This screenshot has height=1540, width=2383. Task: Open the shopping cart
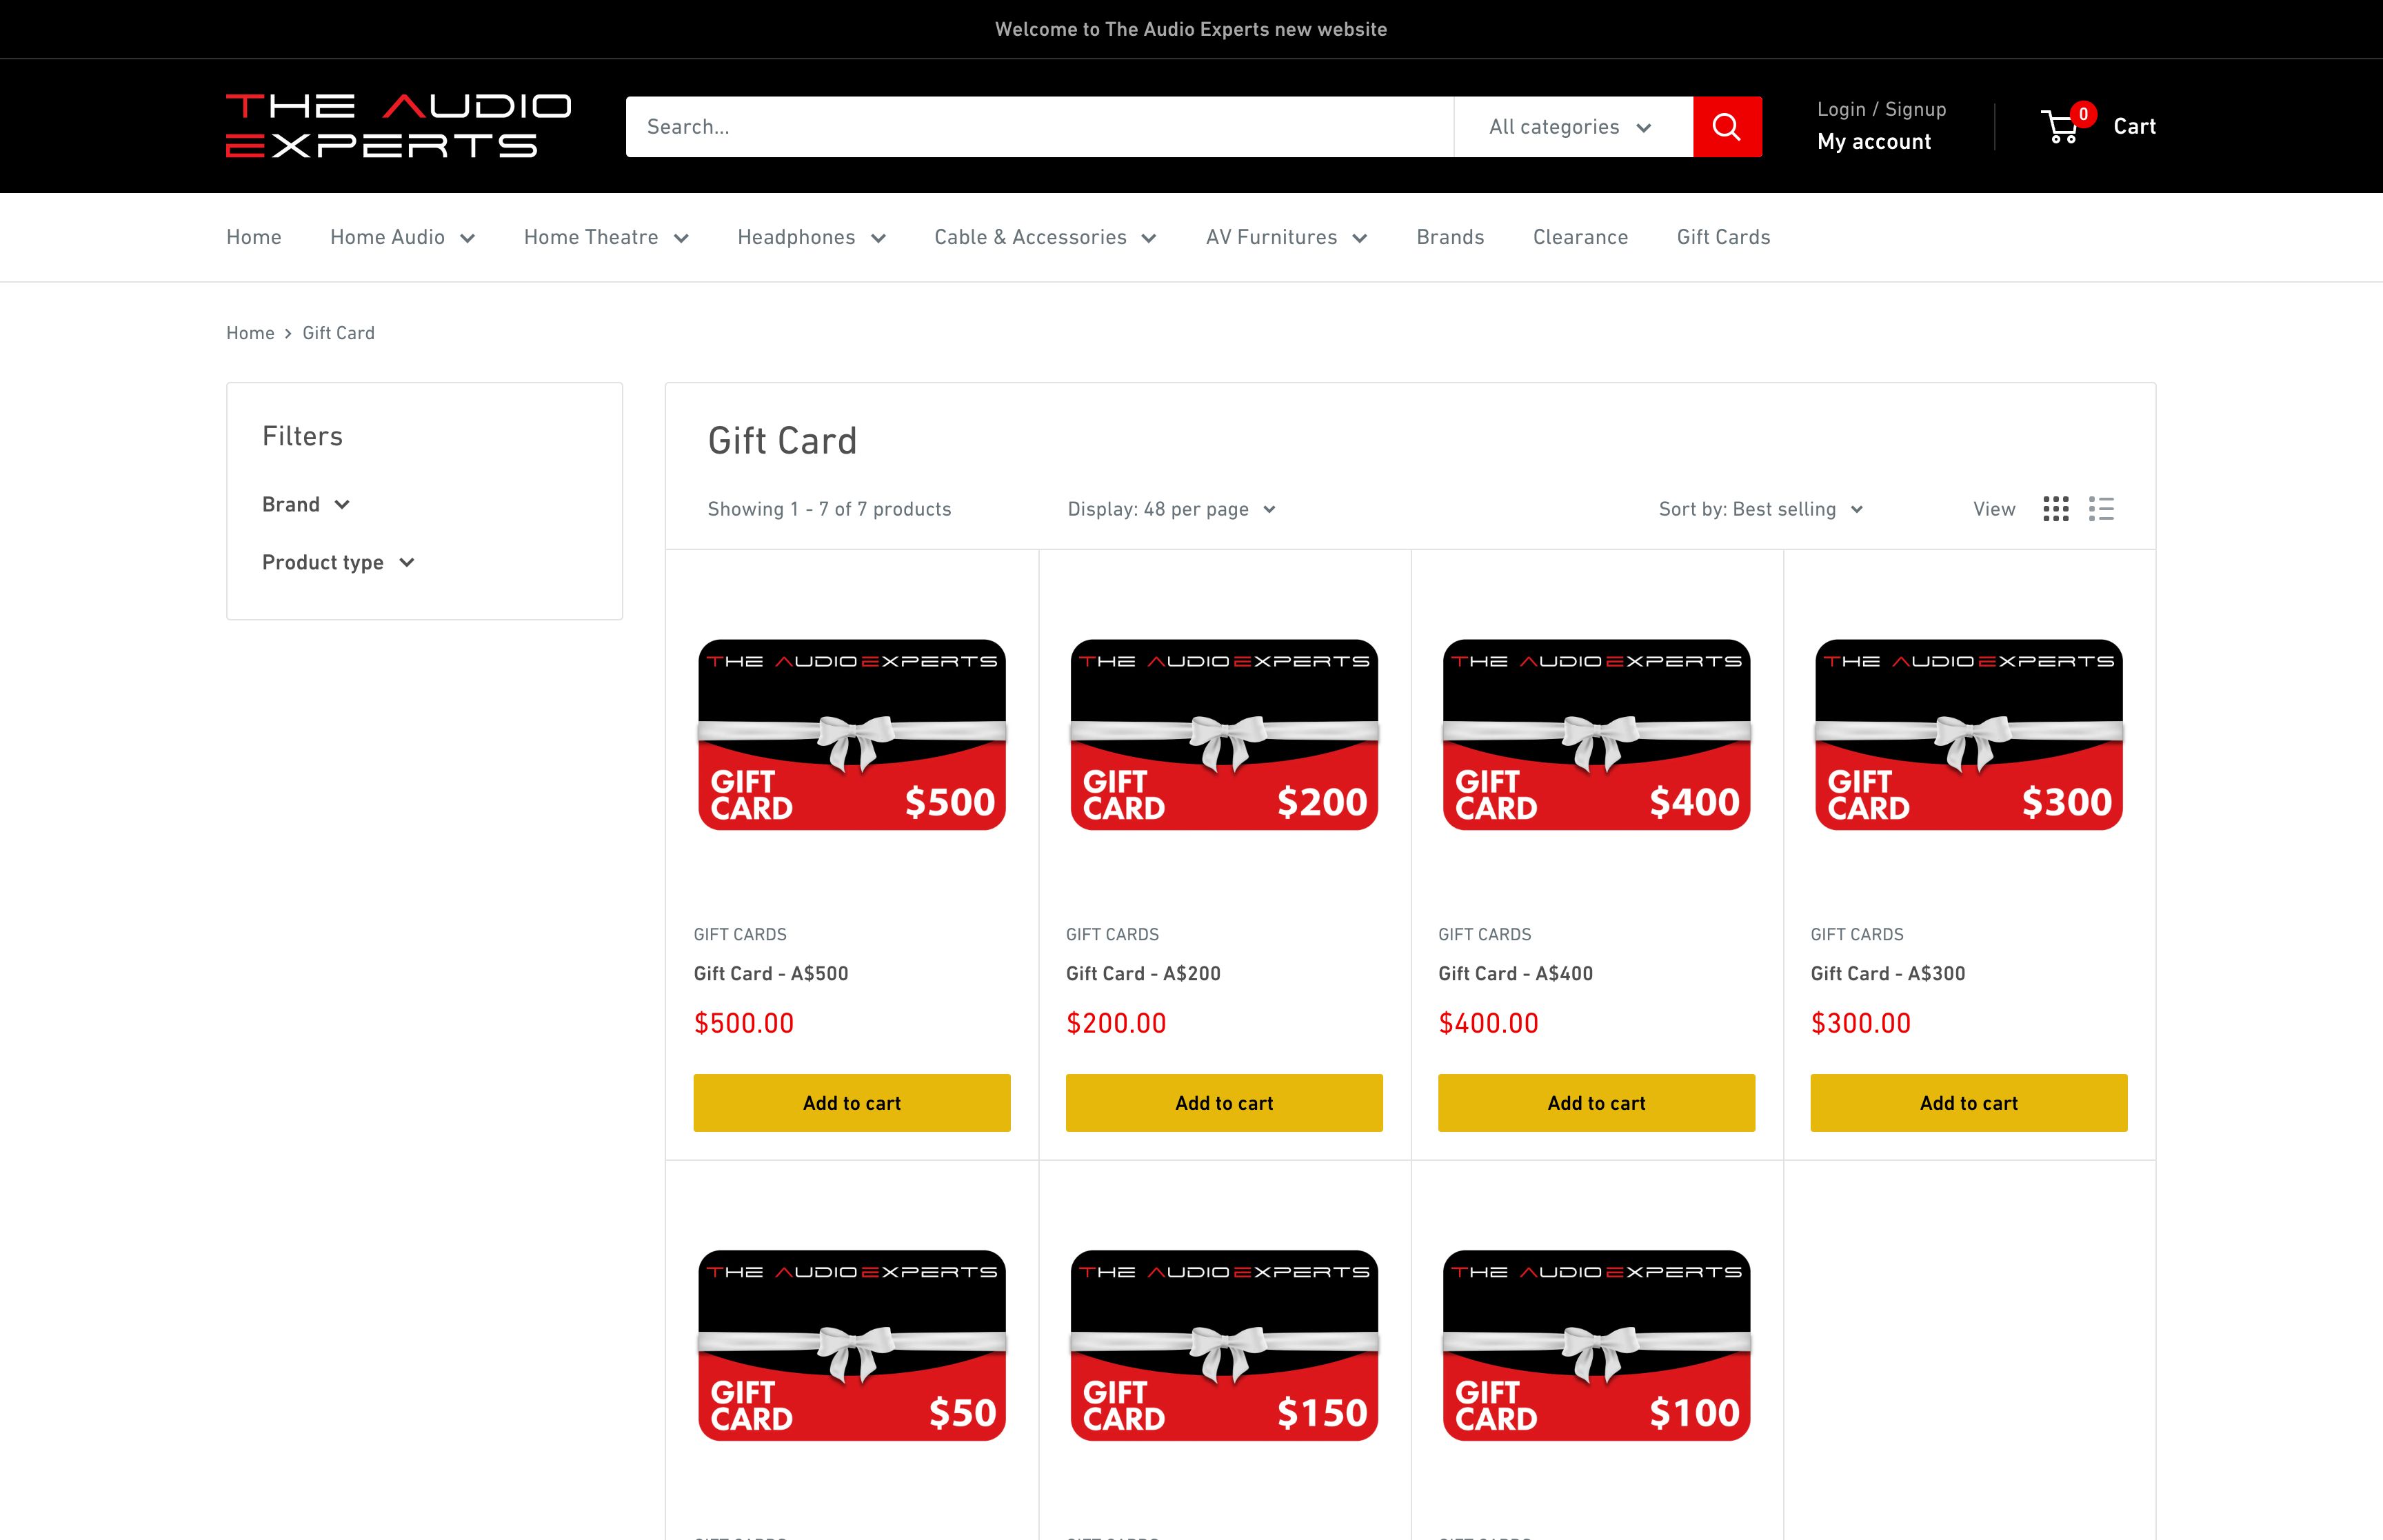pyautogui.click(x=2100, y=126)
